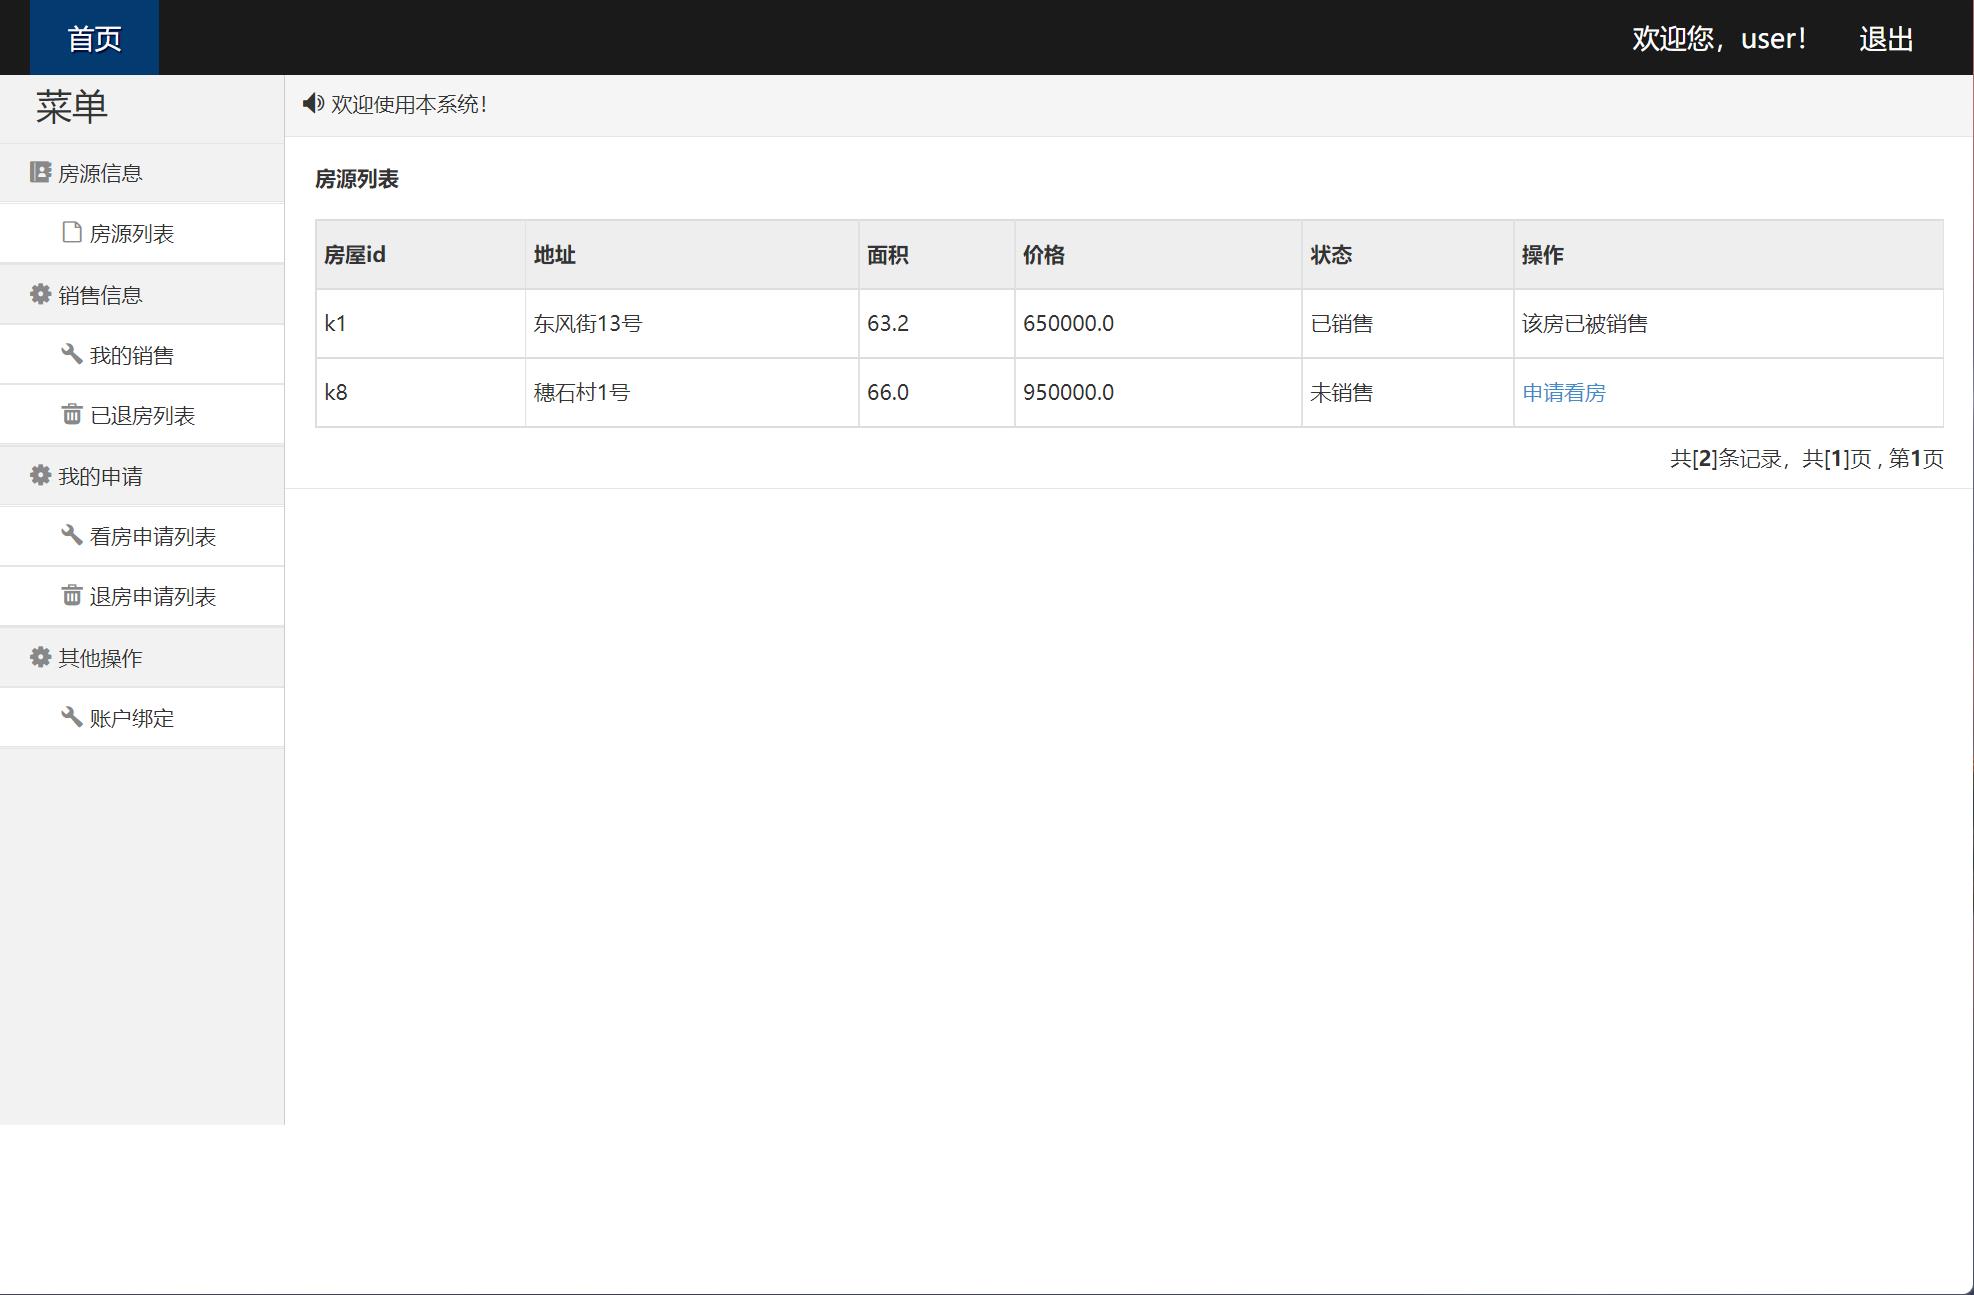Click the address book icon beside 房源信息

tap(40, 173)
